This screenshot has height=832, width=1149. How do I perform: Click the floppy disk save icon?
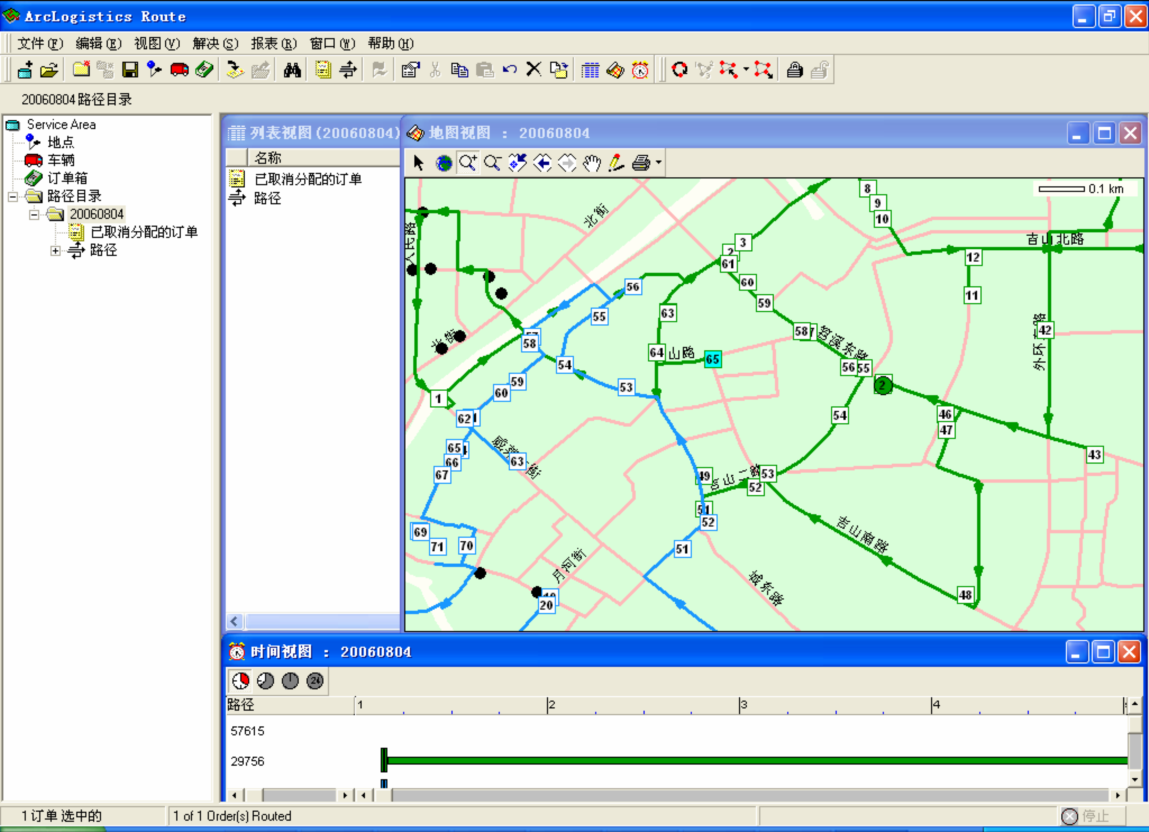click(130, 70)
